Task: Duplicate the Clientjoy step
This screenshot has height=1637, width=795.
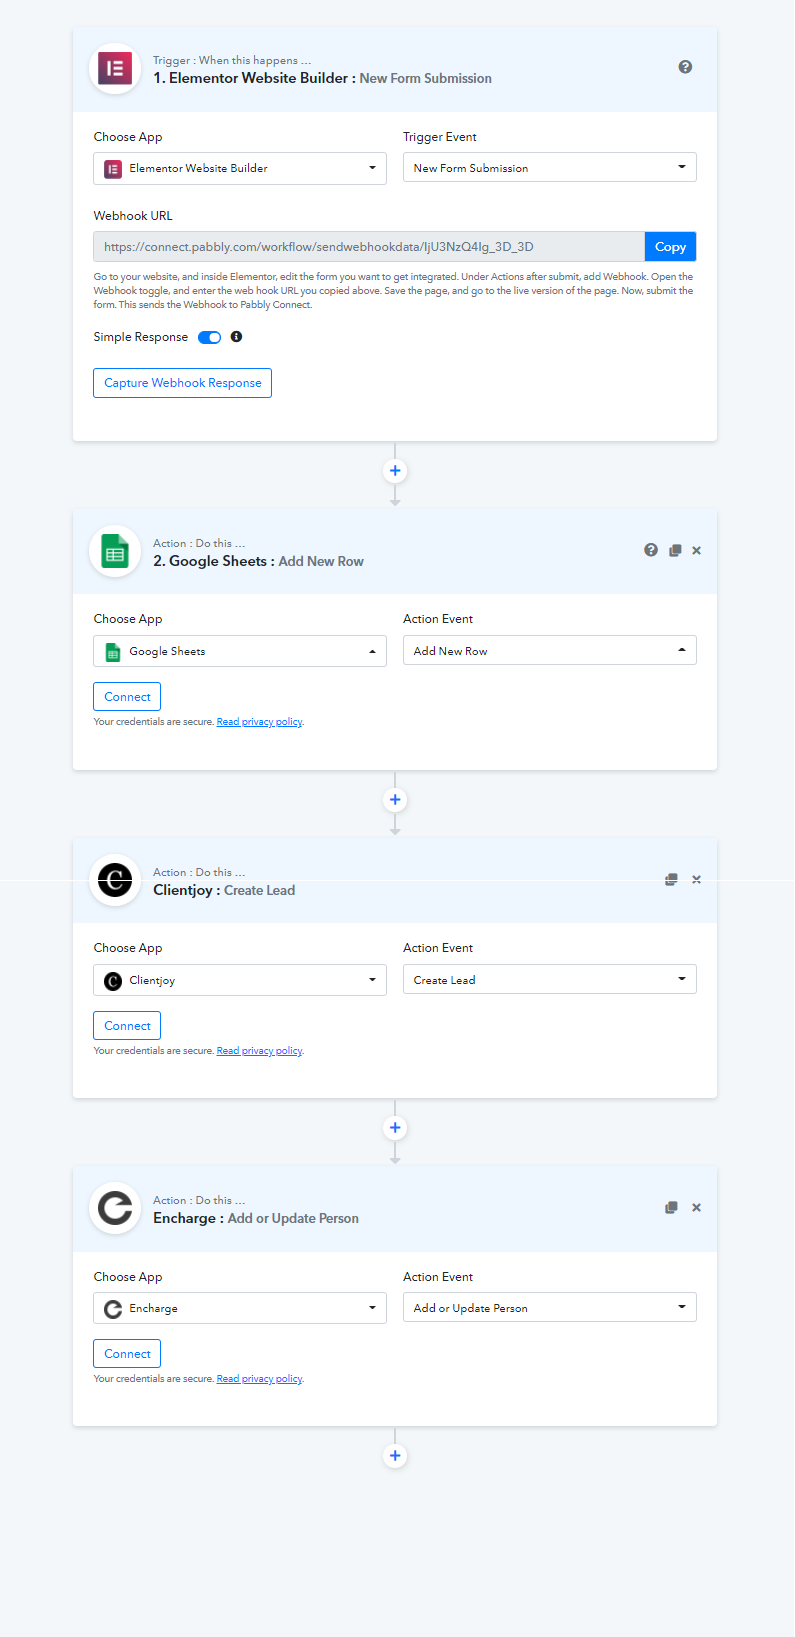Action: click(671, 879)
